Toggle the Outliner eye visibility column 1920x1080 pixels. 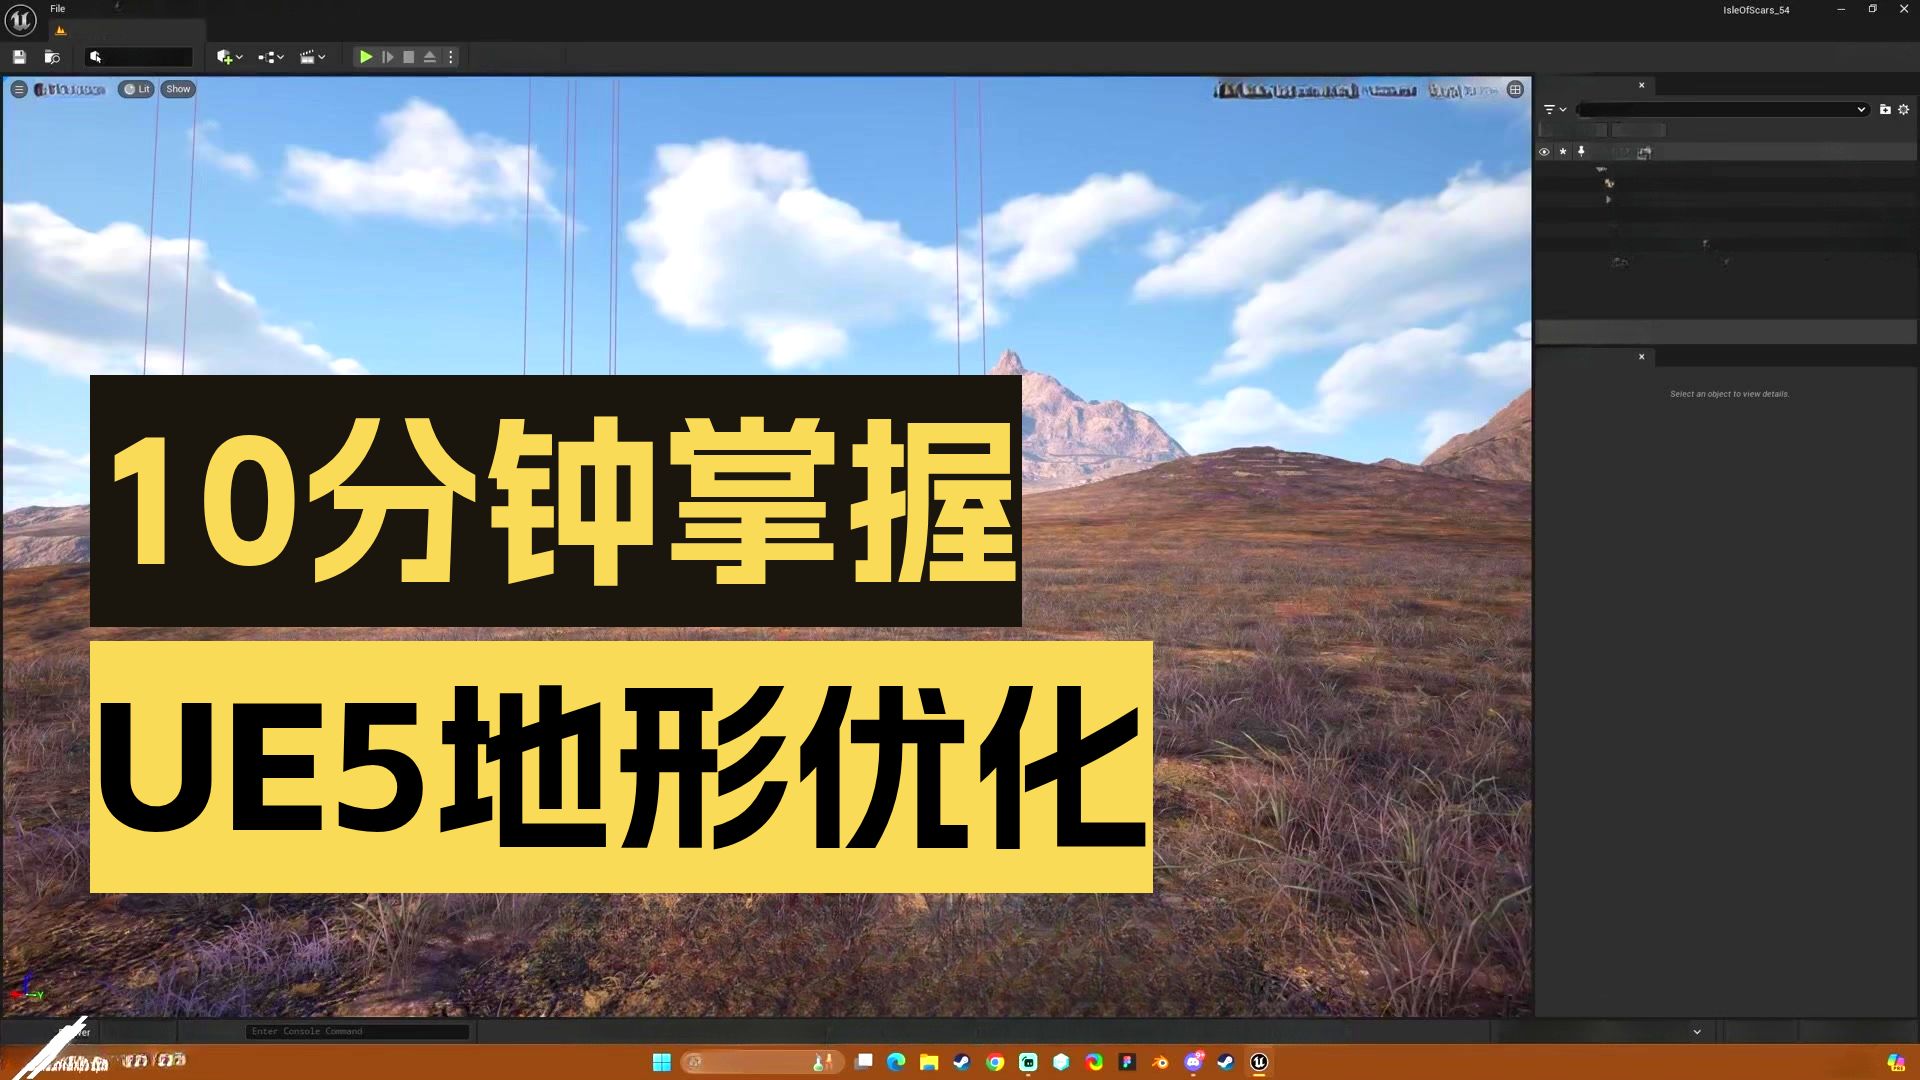point(1544,152)
